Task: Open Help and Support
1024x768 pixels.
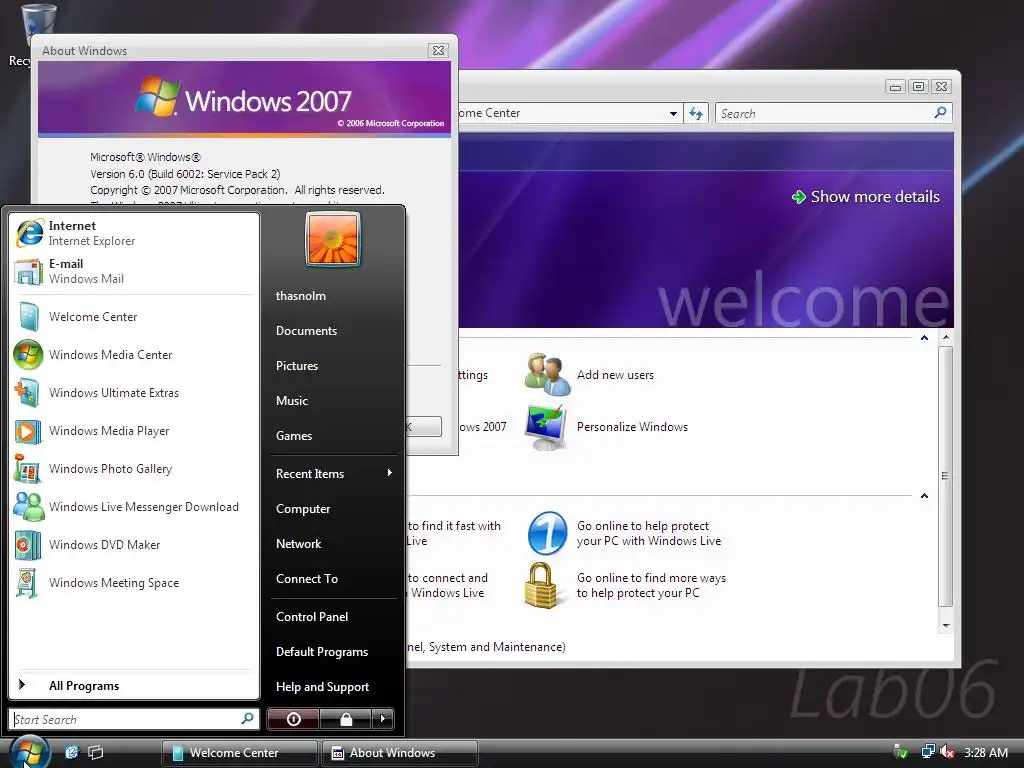Action: click(322, 687)
